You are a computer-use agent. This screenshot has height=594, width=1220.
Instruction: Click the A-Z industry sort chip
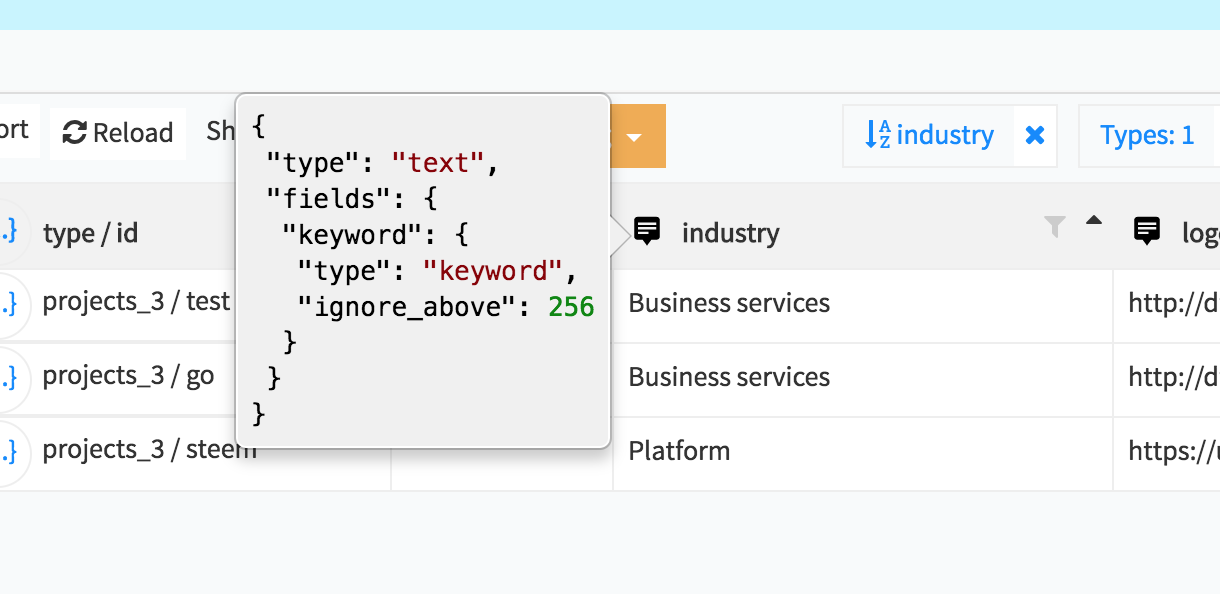click(x=930, y=135)
